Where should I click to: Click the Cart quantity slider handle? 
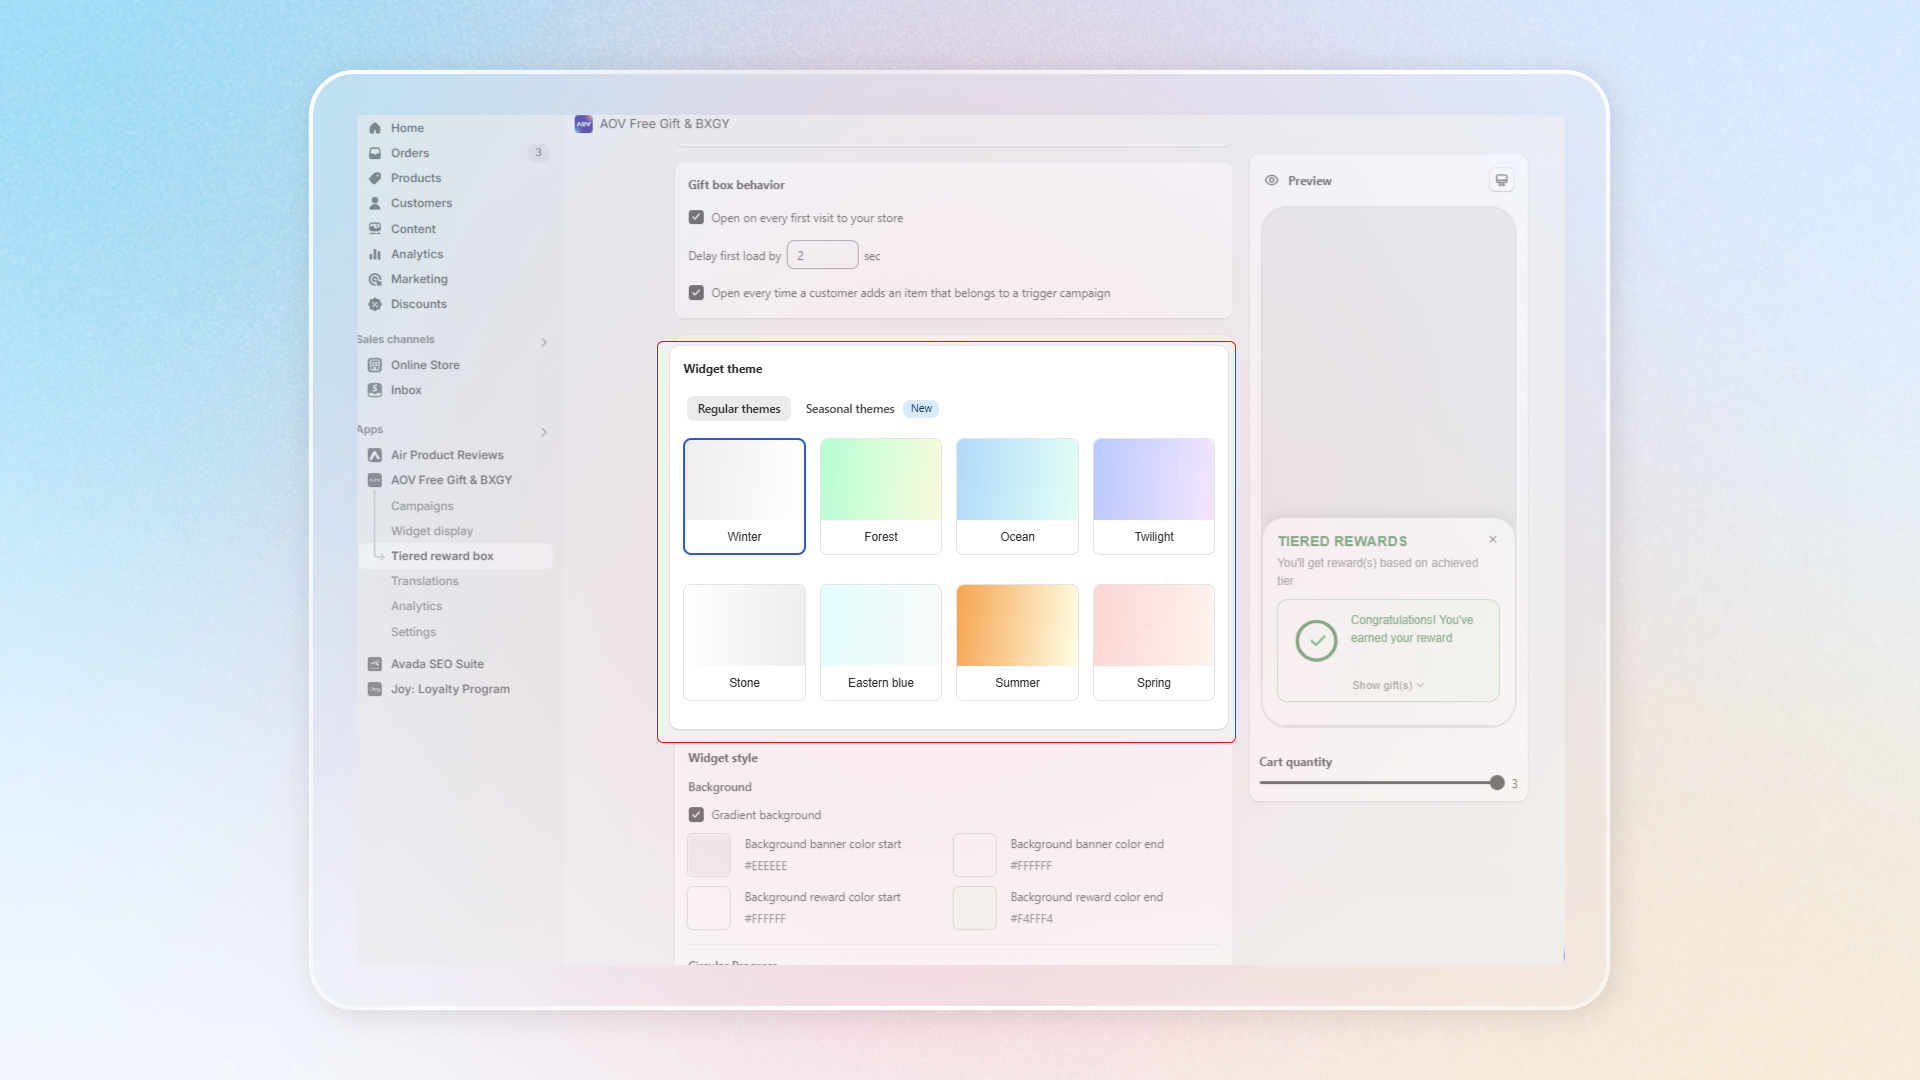point(1496,783)
